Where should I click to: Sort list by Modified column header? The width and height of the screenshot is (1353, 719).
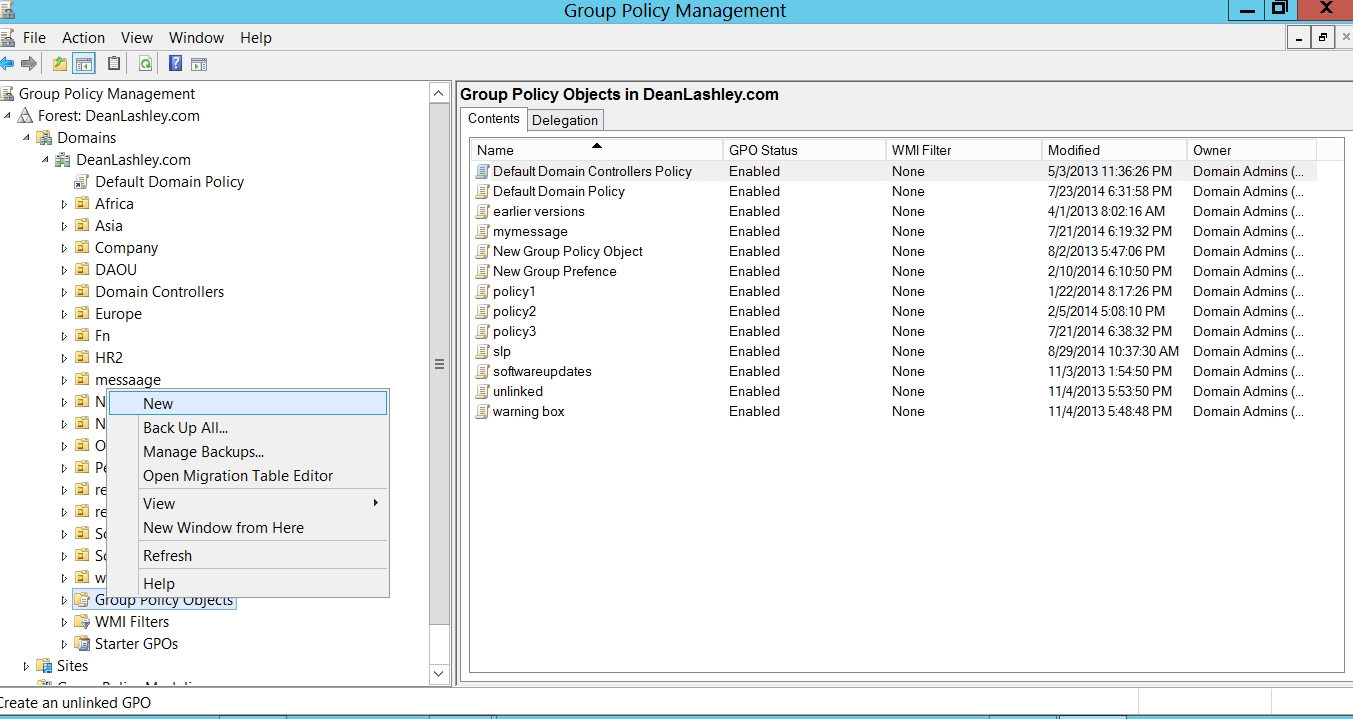(x=1073, y=150)
